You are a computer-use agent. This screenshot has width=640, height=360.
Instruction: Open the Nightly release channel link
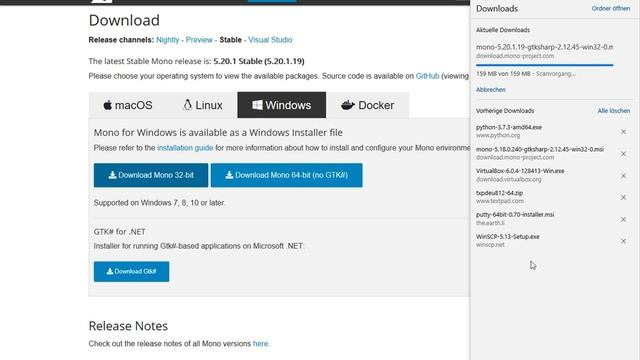tap(168, 40)
